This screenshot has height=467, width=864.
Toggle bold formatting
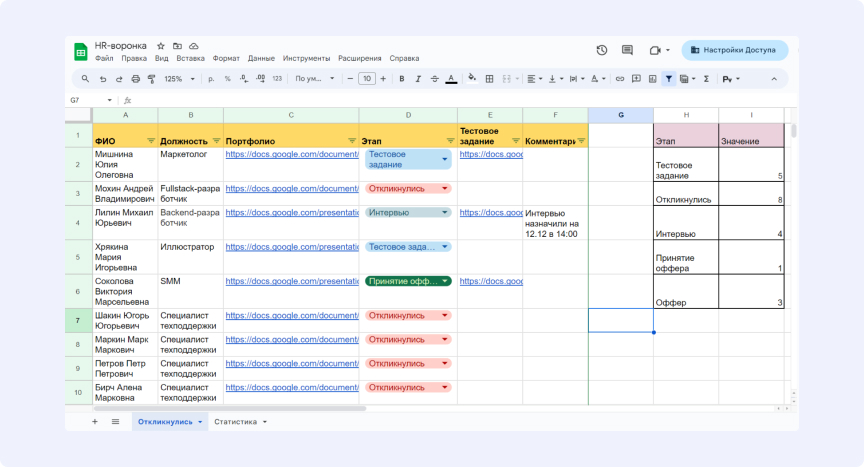[402, 78]
